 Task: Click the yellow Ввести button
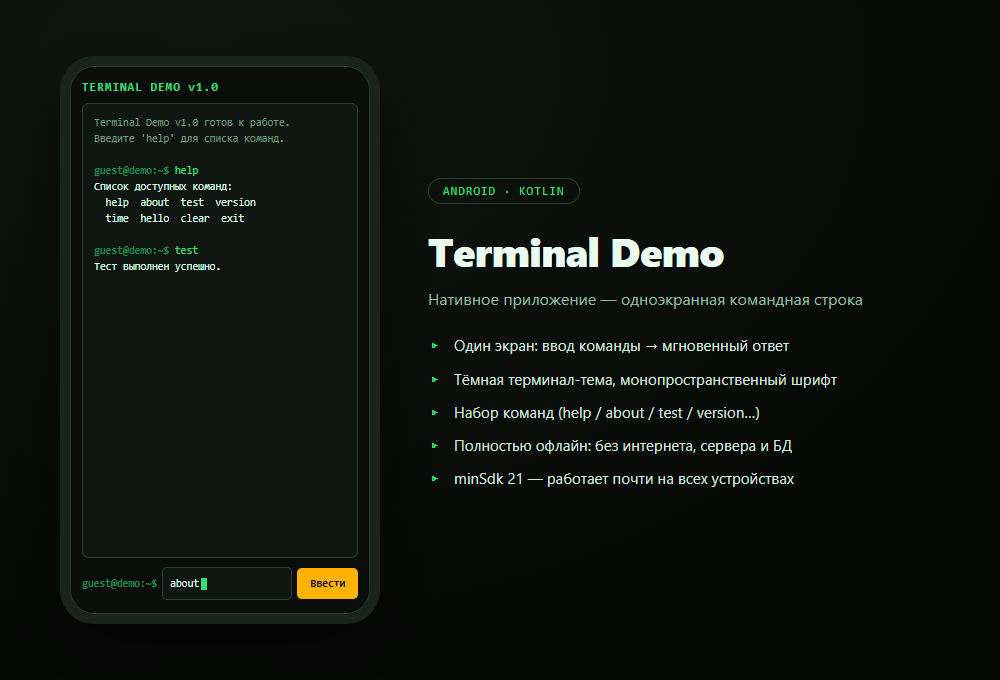327,583
